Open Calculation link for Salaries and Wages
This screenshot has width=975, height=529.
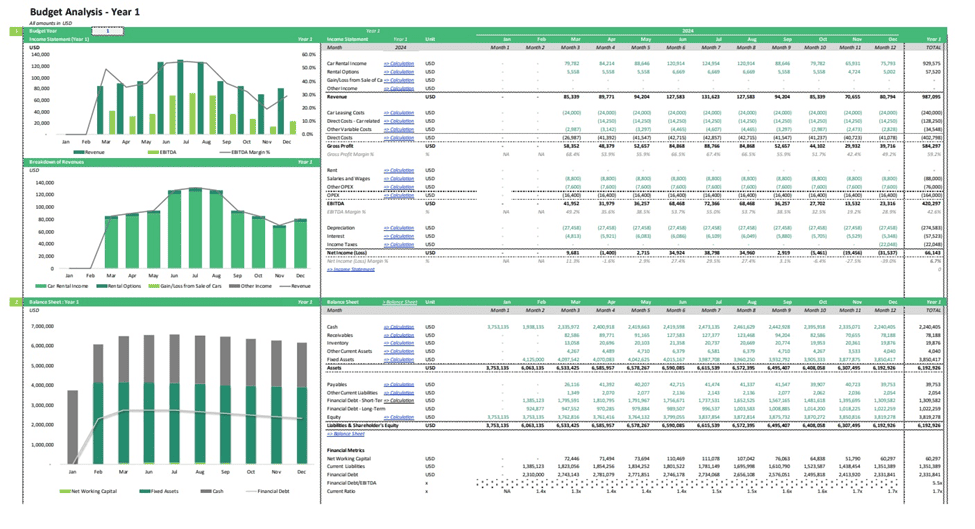[399, 178]
